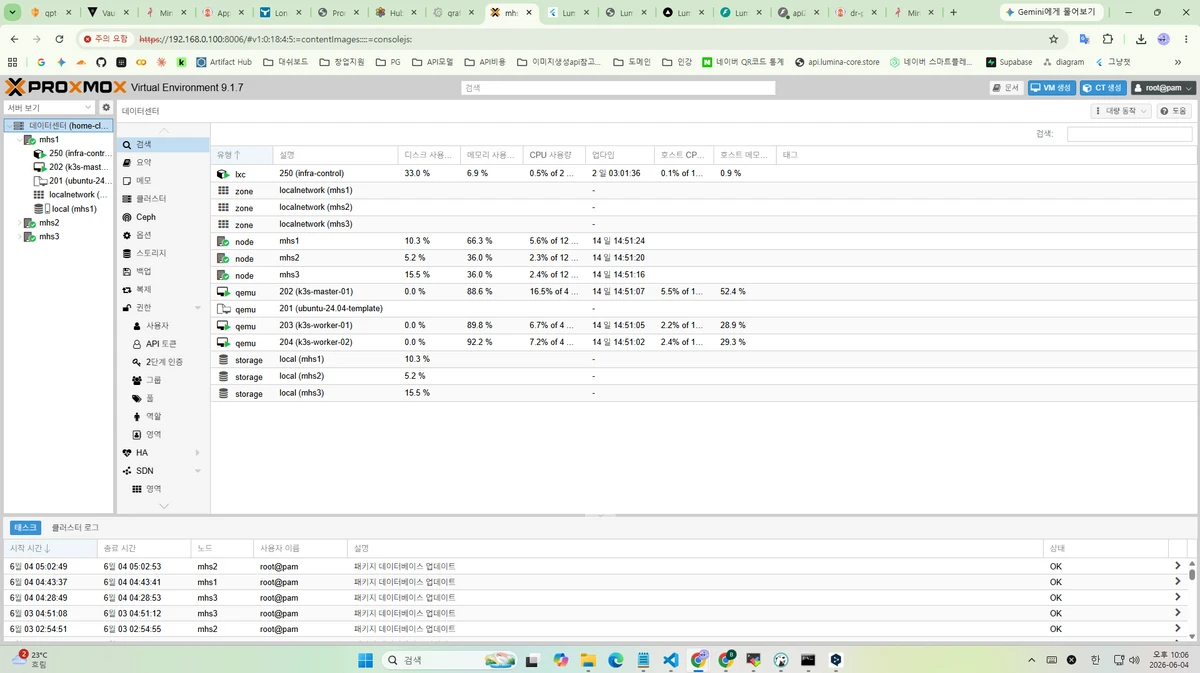Image resolution: width=1200 pixels, height=673 pixels.
Task: Click the tree view settings gear icon
Action: tap(106, 107)
